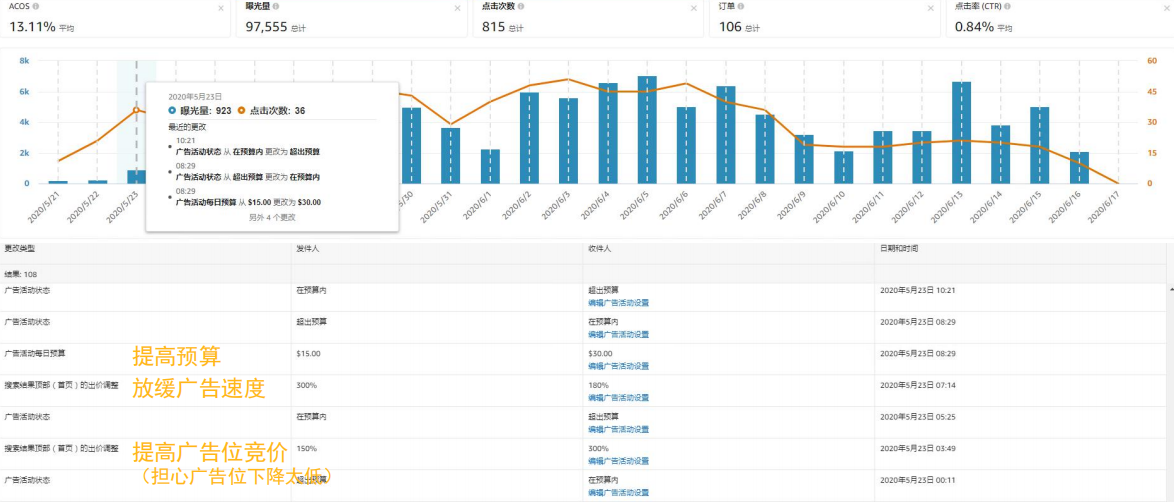Select the blue bar for 2020/6/7

click(x=726, y=135)
